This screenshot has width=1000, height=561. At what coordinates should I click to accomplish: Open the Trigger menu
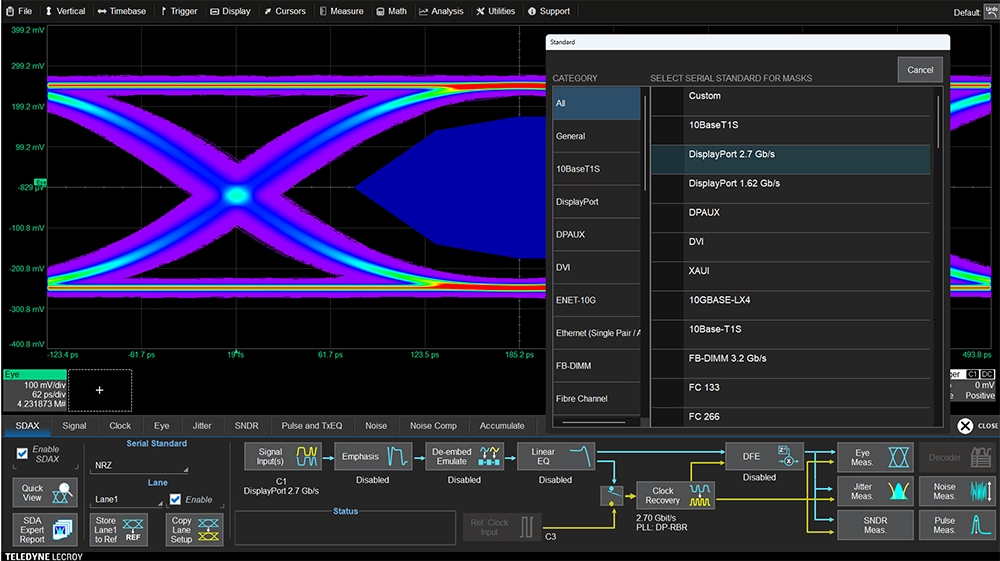(x=179, y=11)
